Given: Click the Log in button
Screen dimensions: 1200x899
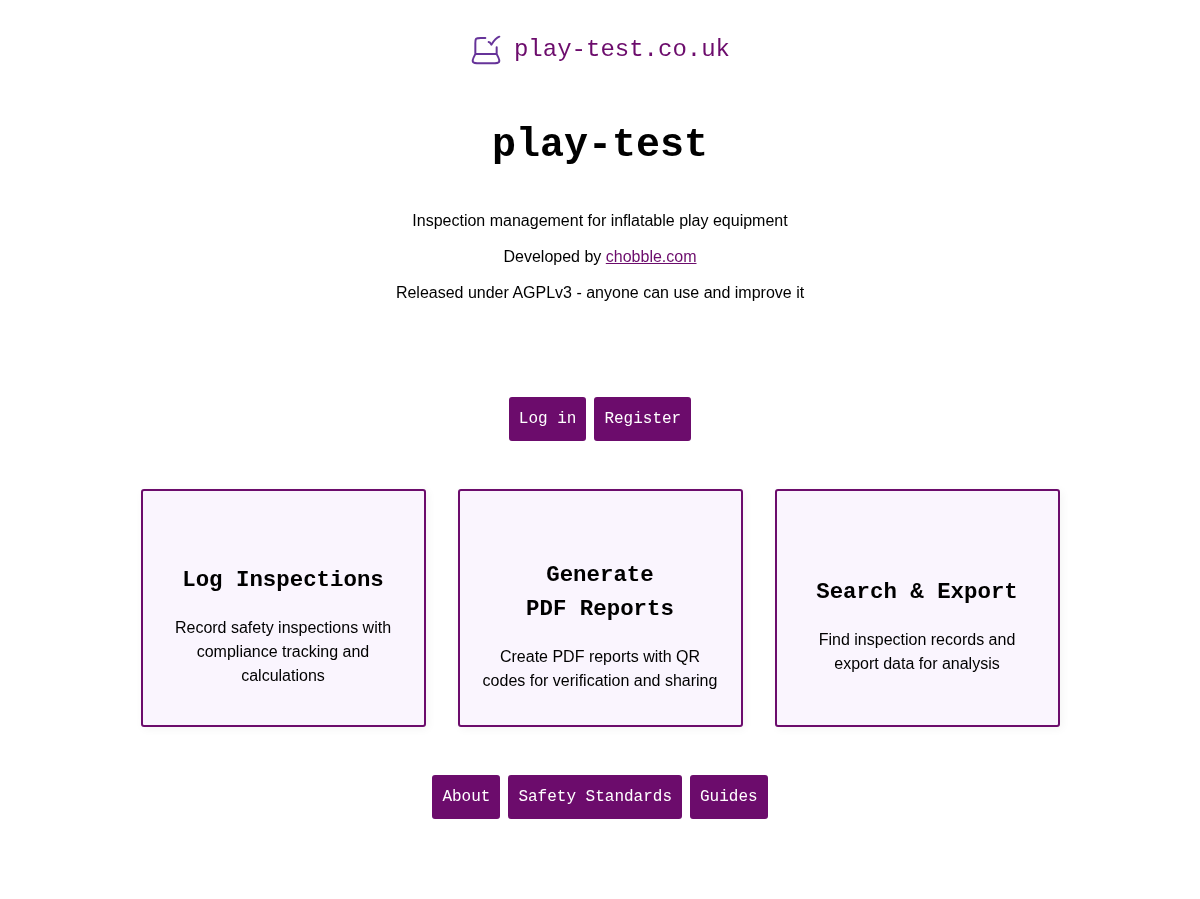Looking at the screenshot, I should coord(547,417).
